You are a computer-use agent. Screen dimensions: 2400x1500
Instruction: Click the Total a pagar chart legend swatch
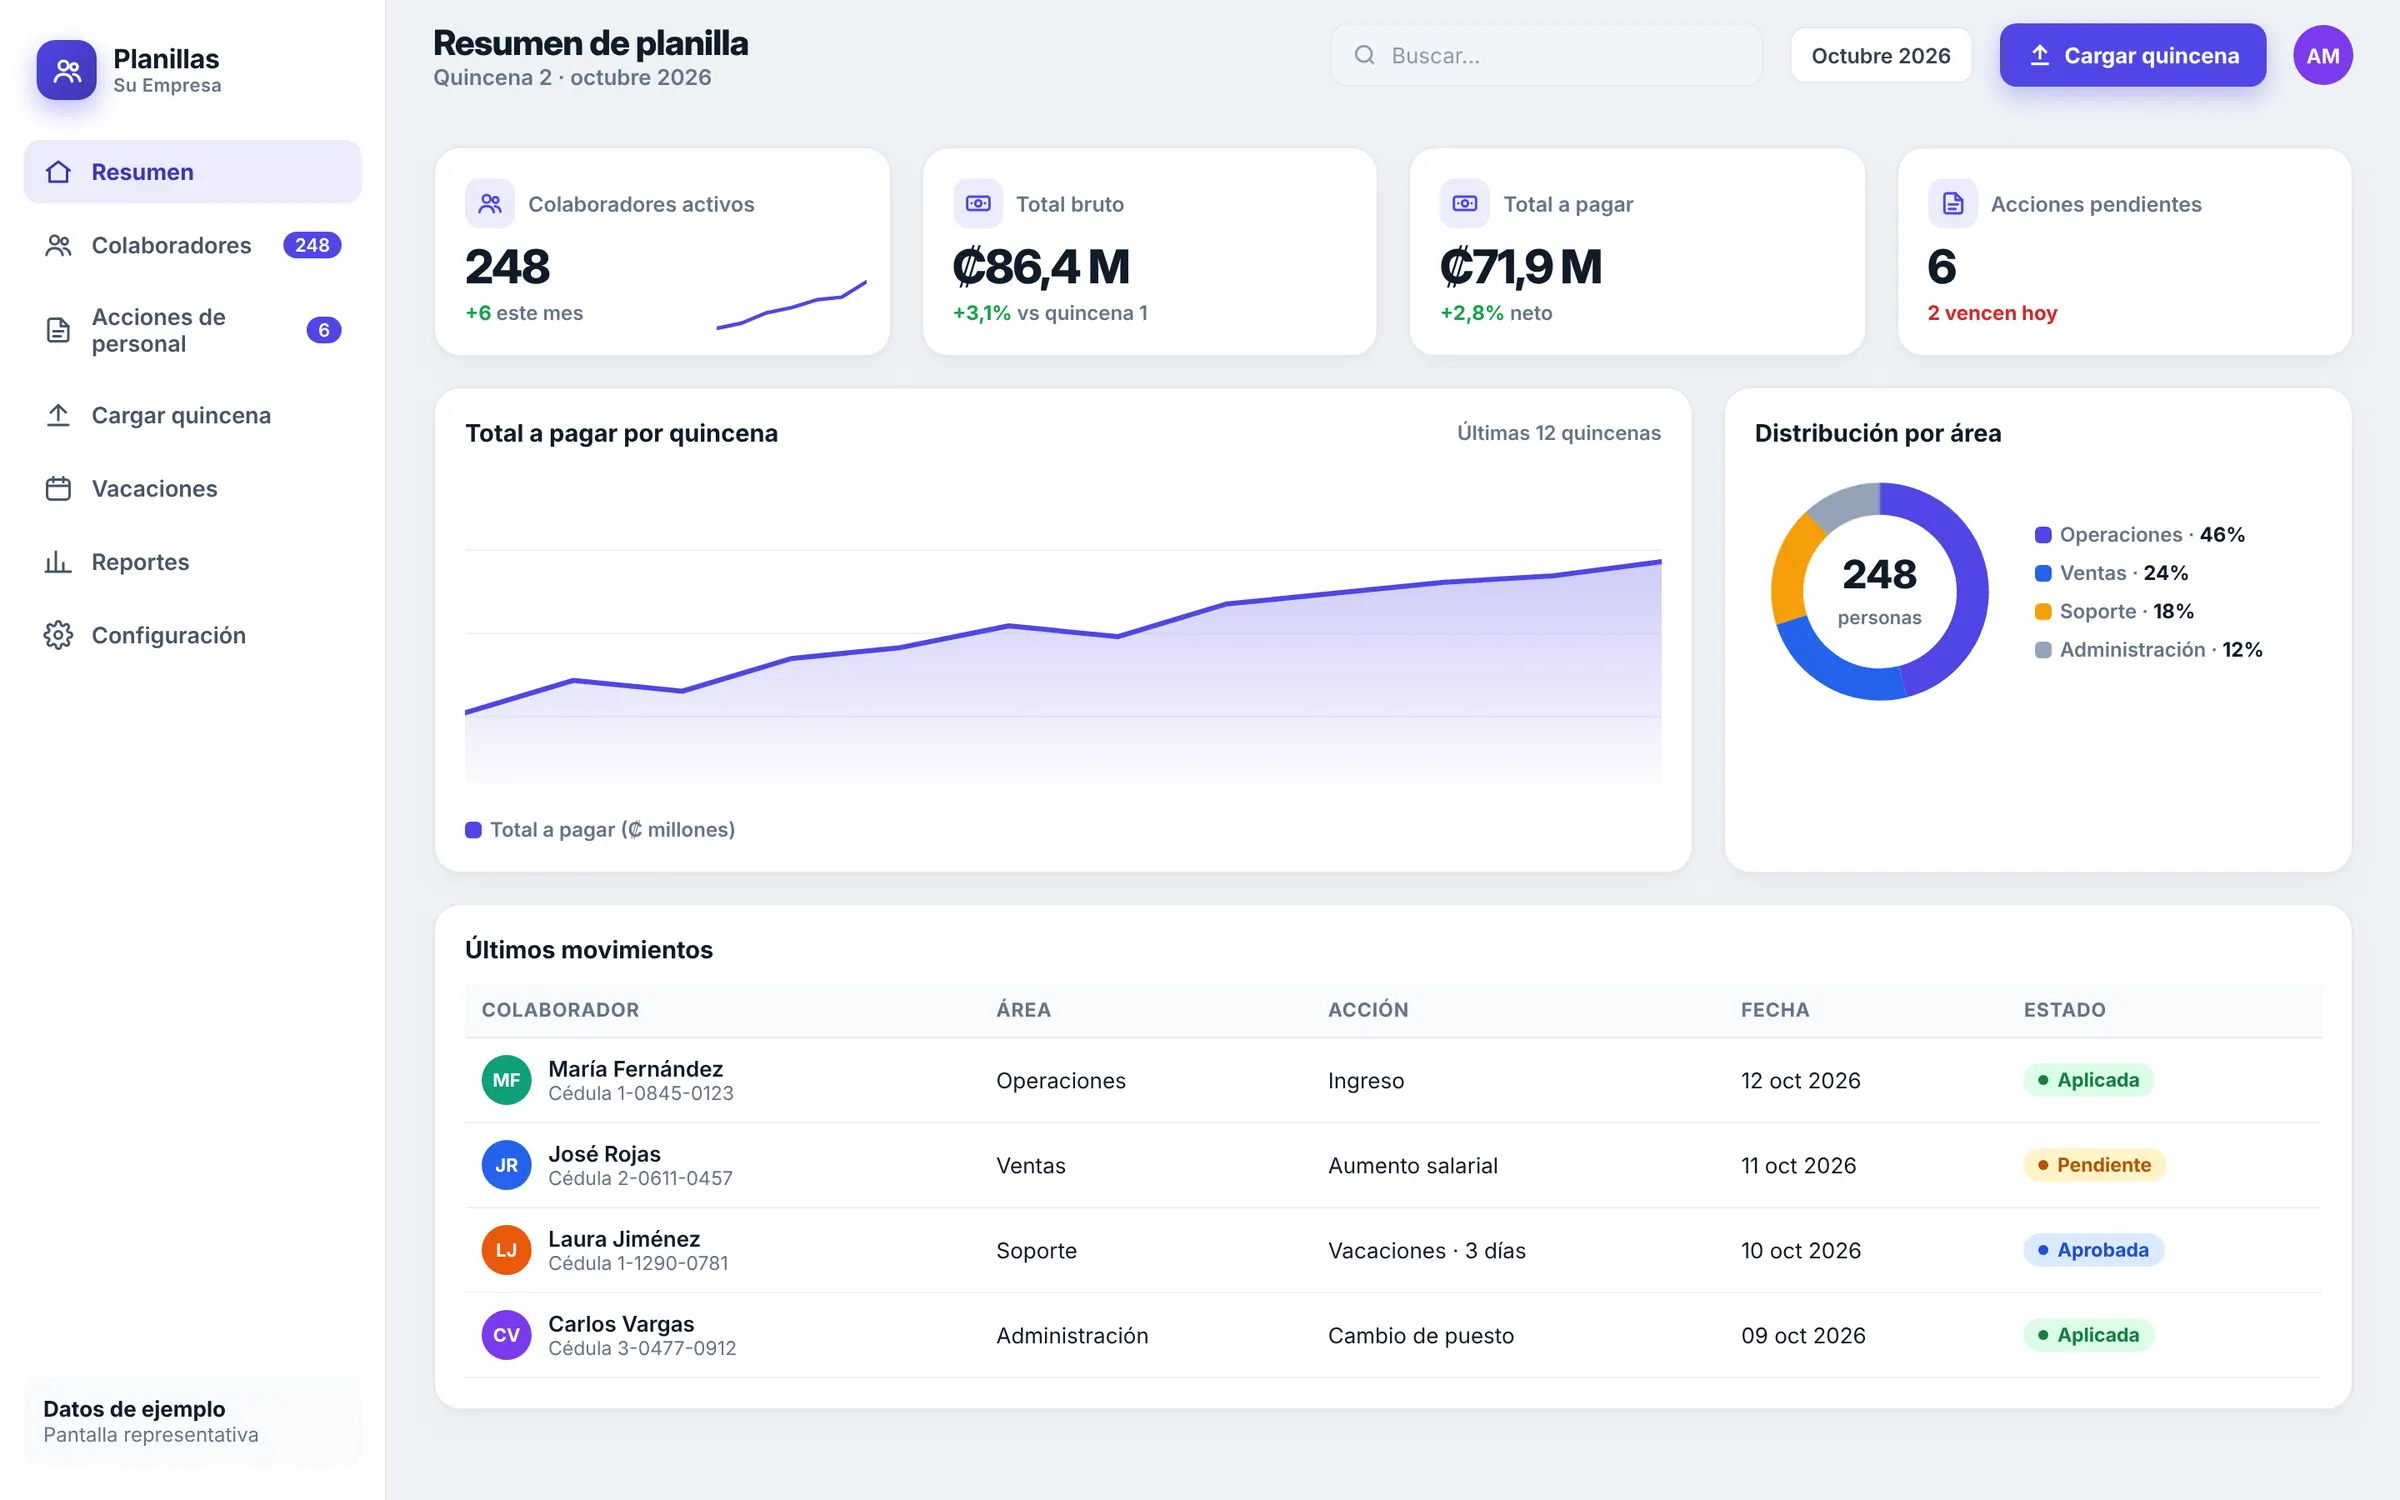[473, 830]
